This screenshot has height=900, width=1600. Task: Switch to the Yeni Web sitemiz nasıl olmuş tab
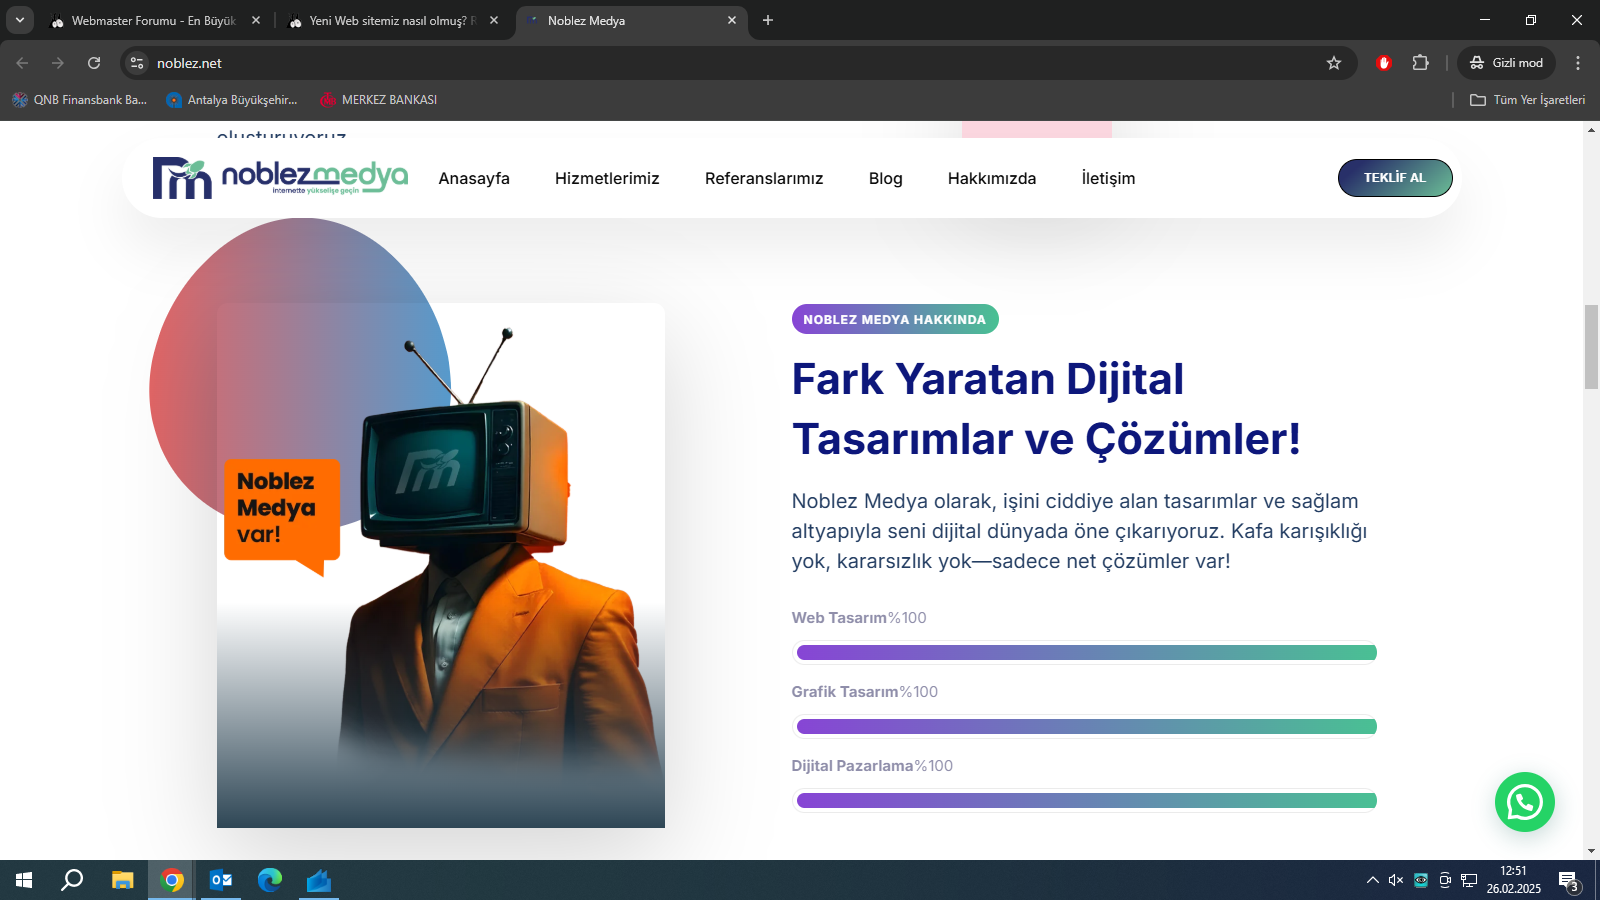[x=393, y=20]
